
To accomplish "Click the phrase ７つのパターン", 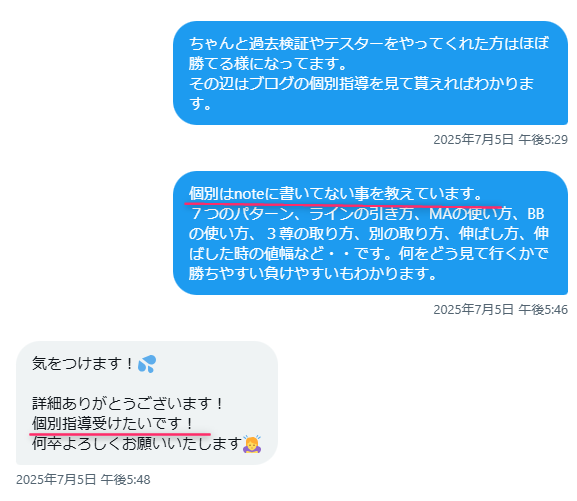I will tap(242, 214).
